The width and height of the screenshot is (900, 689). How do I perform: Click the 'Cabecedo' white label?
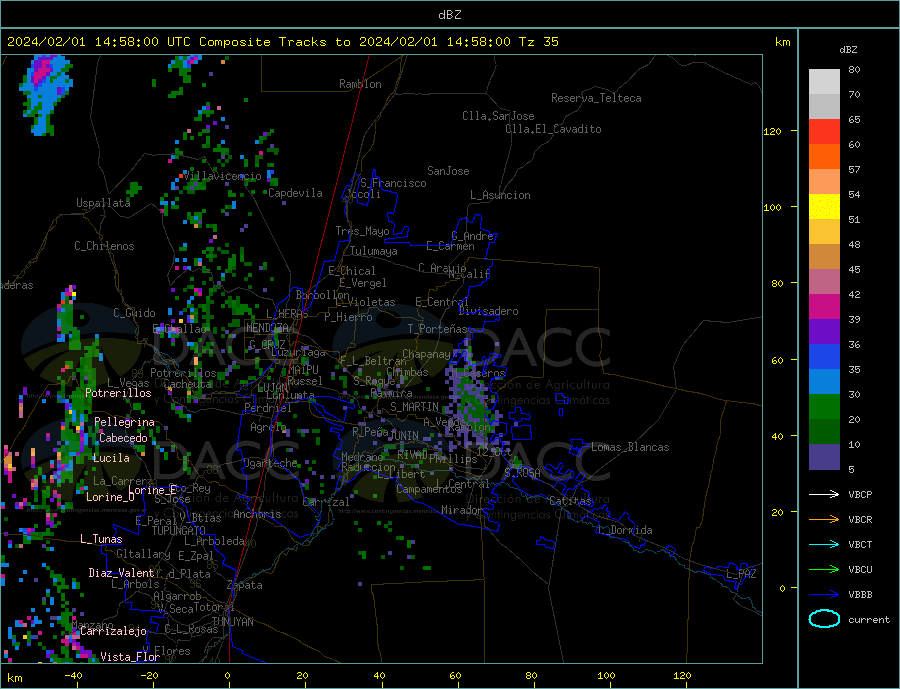(123, 438)
